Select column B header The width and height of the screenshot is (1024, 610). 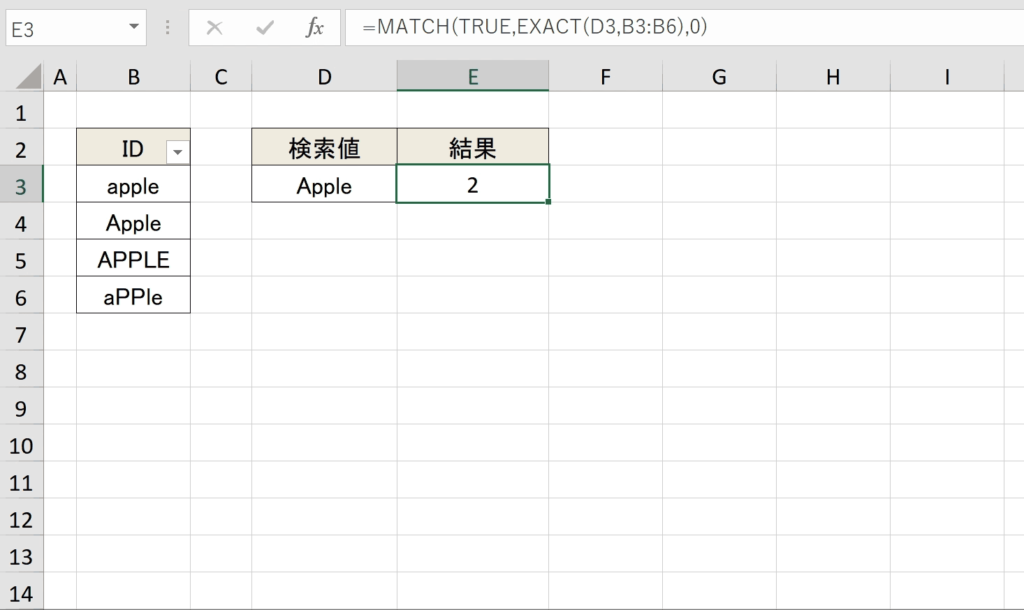click(x=134, y=76)
